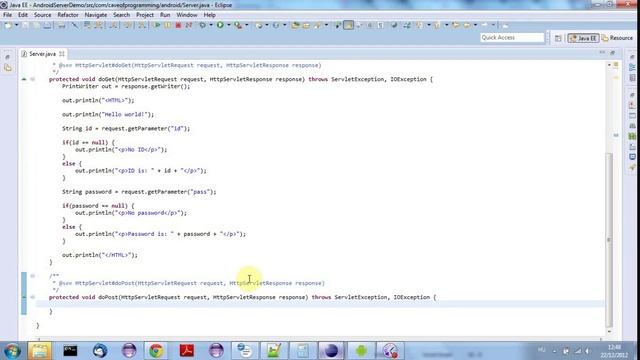
Task: Open the green Android taskbar icon
Action: point(361,351)
